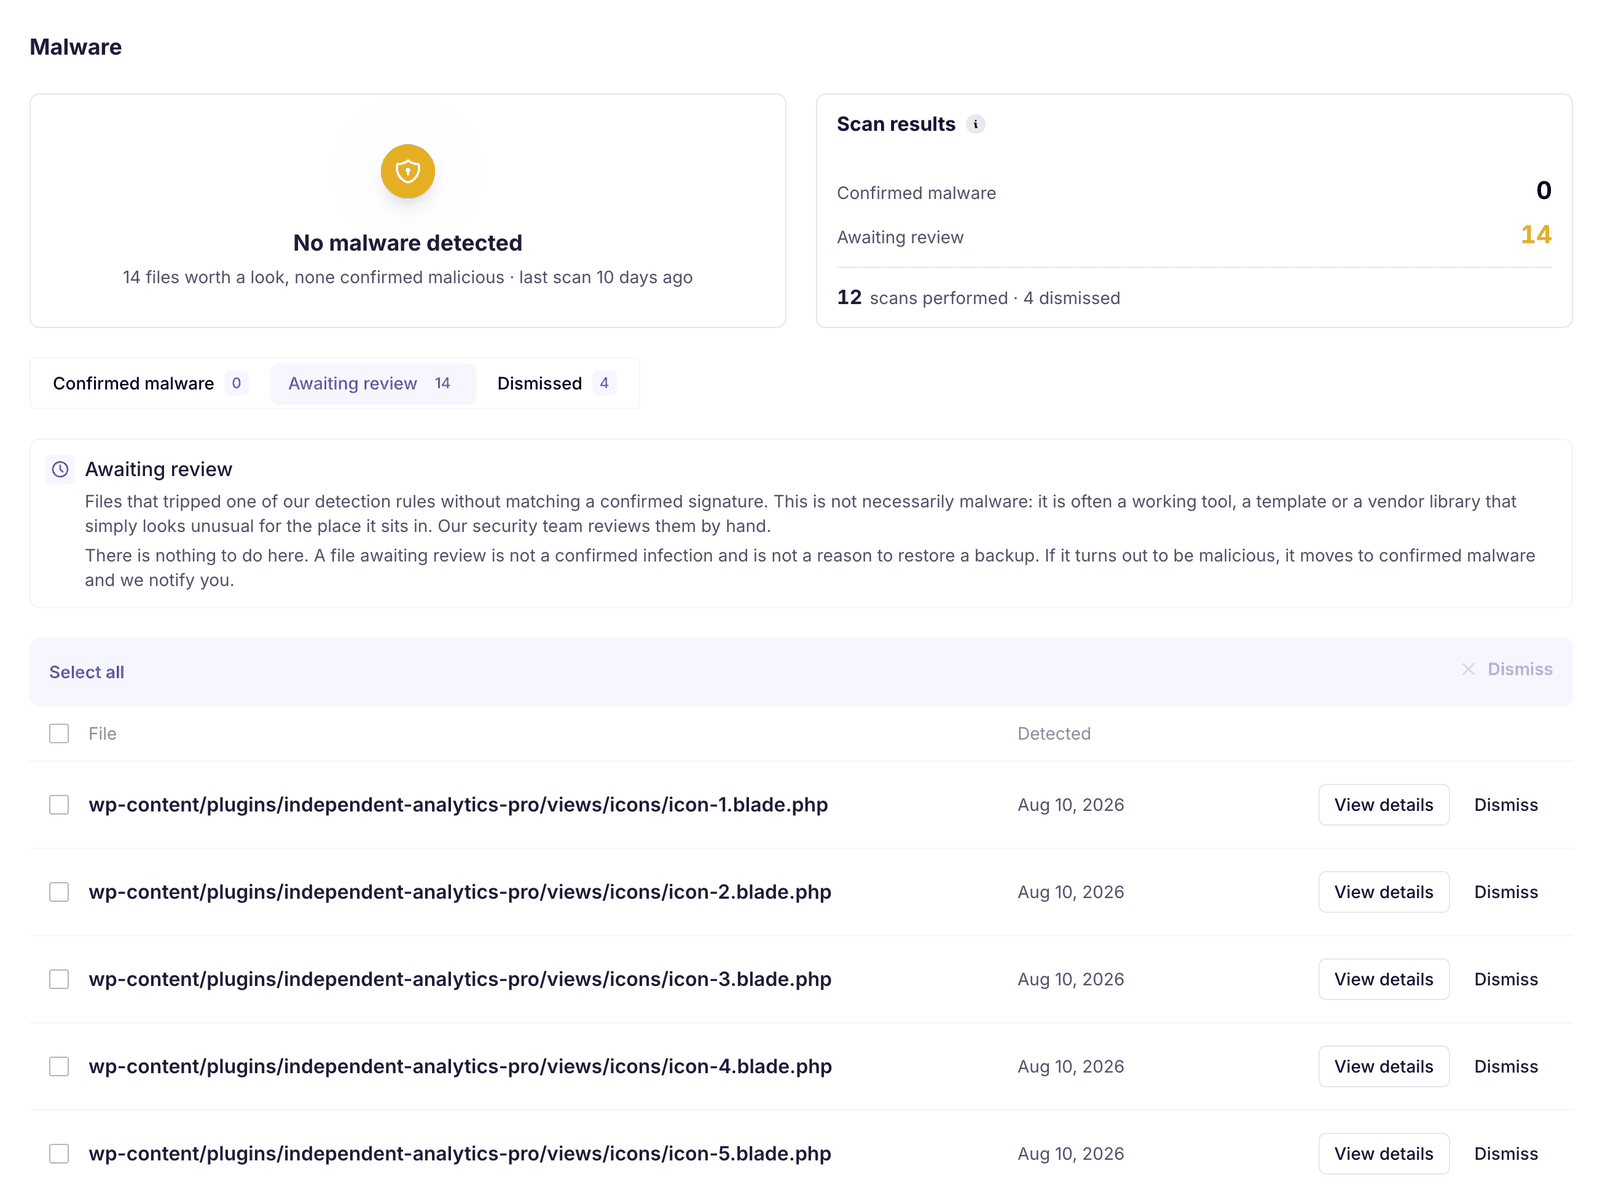This screenshot has height=1177, width=1600.
Task: Check the box for icon-3.blade.php
Action: (59, 979)
